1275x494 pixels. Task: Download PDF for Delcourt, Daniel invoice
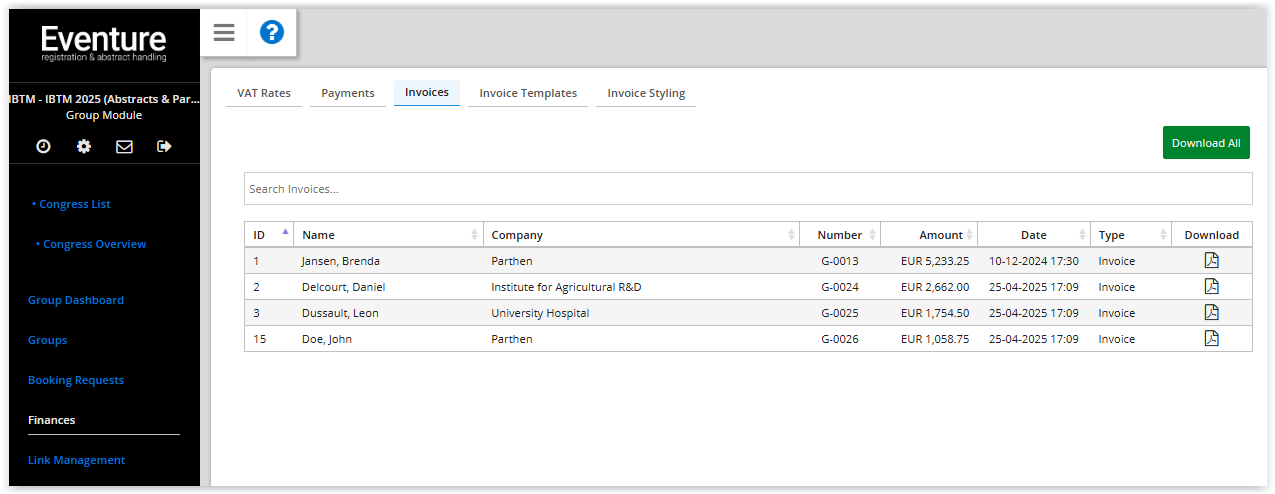click(x=1211, y=287)
